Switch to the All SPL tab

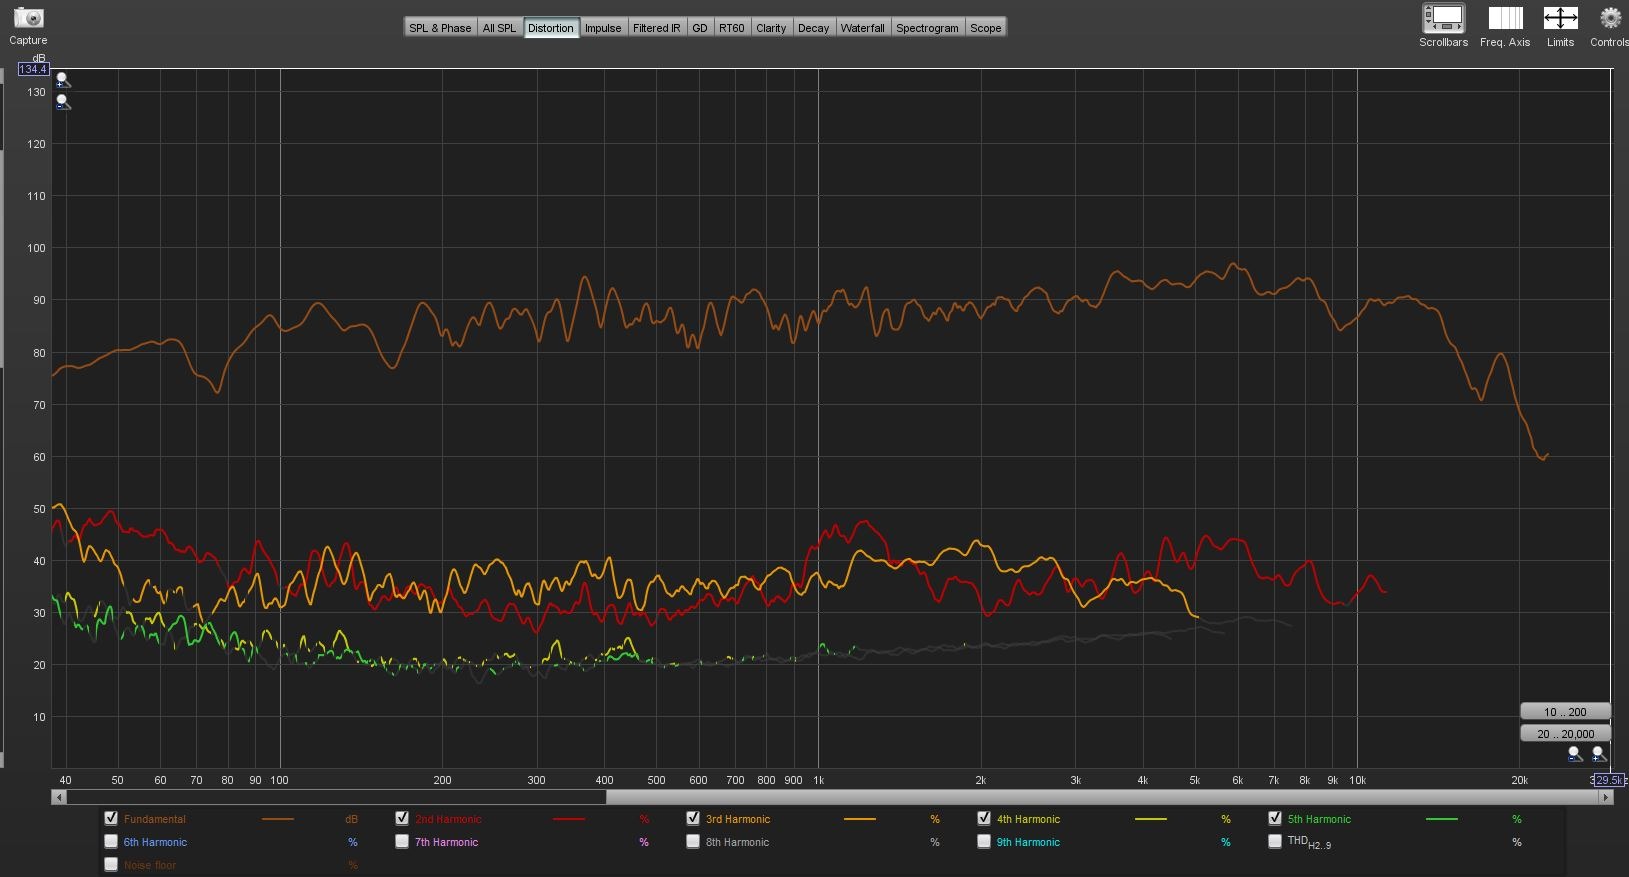click(499, 28)
